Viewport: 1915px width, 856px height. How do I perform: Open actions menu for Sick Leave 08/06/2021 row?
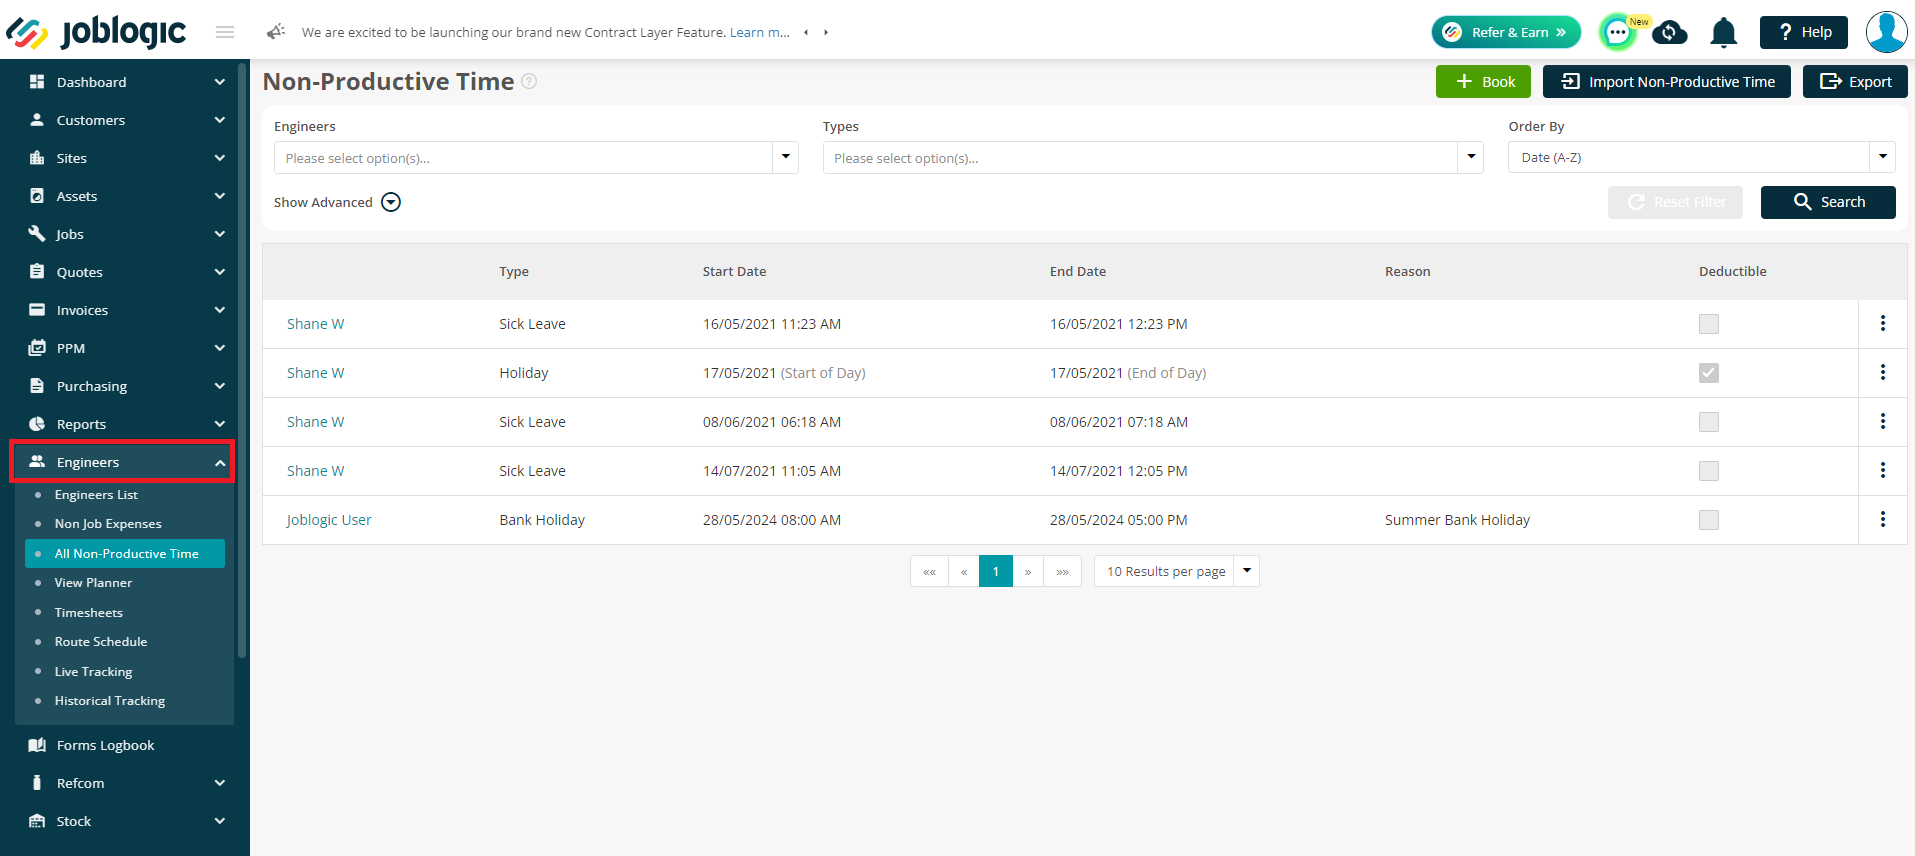(x=1882, y=421)
